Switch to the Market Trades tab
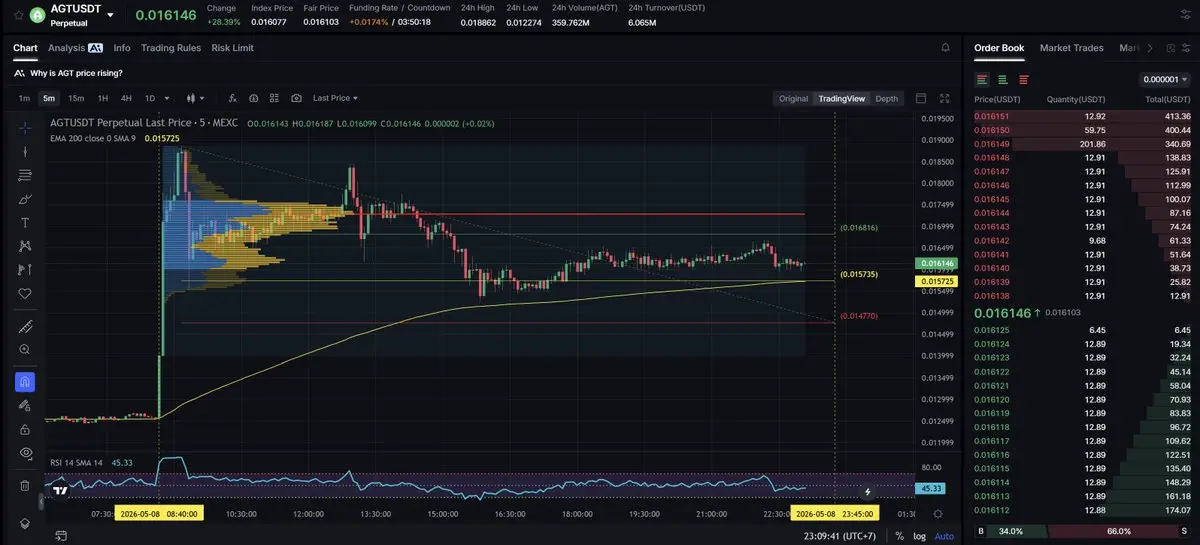The height and width of the screenshot is (545, 1200). 1072,47
